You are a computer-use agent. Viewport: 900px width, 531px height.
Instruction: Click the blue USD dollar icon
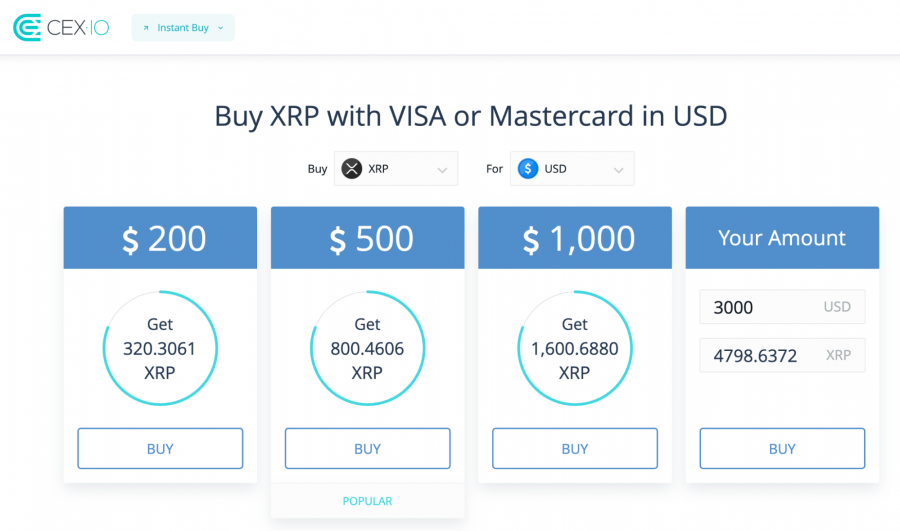pos(528,169)
